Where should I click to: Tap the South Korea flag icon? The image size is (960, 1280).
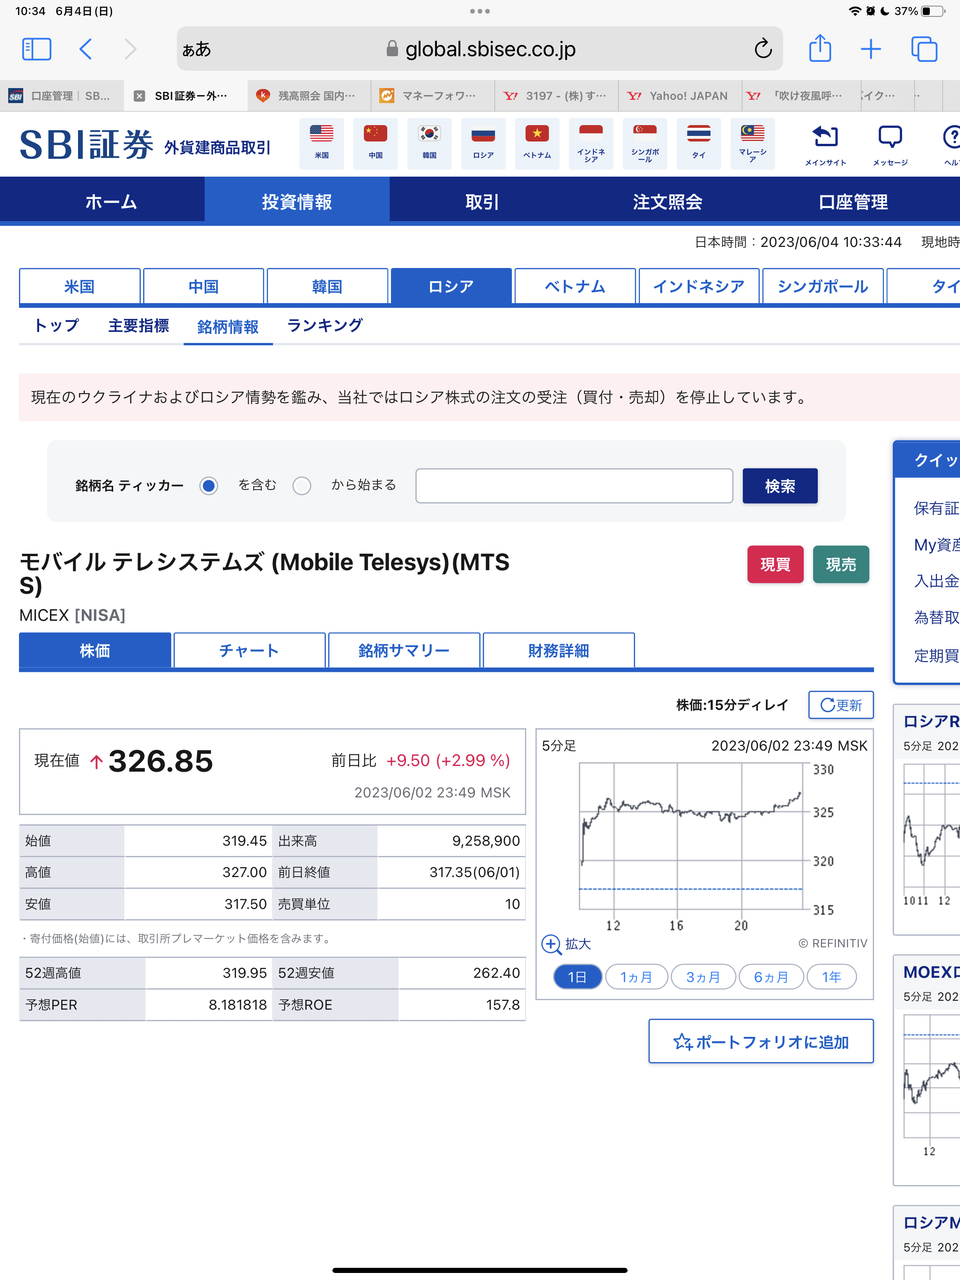point(429,141)
